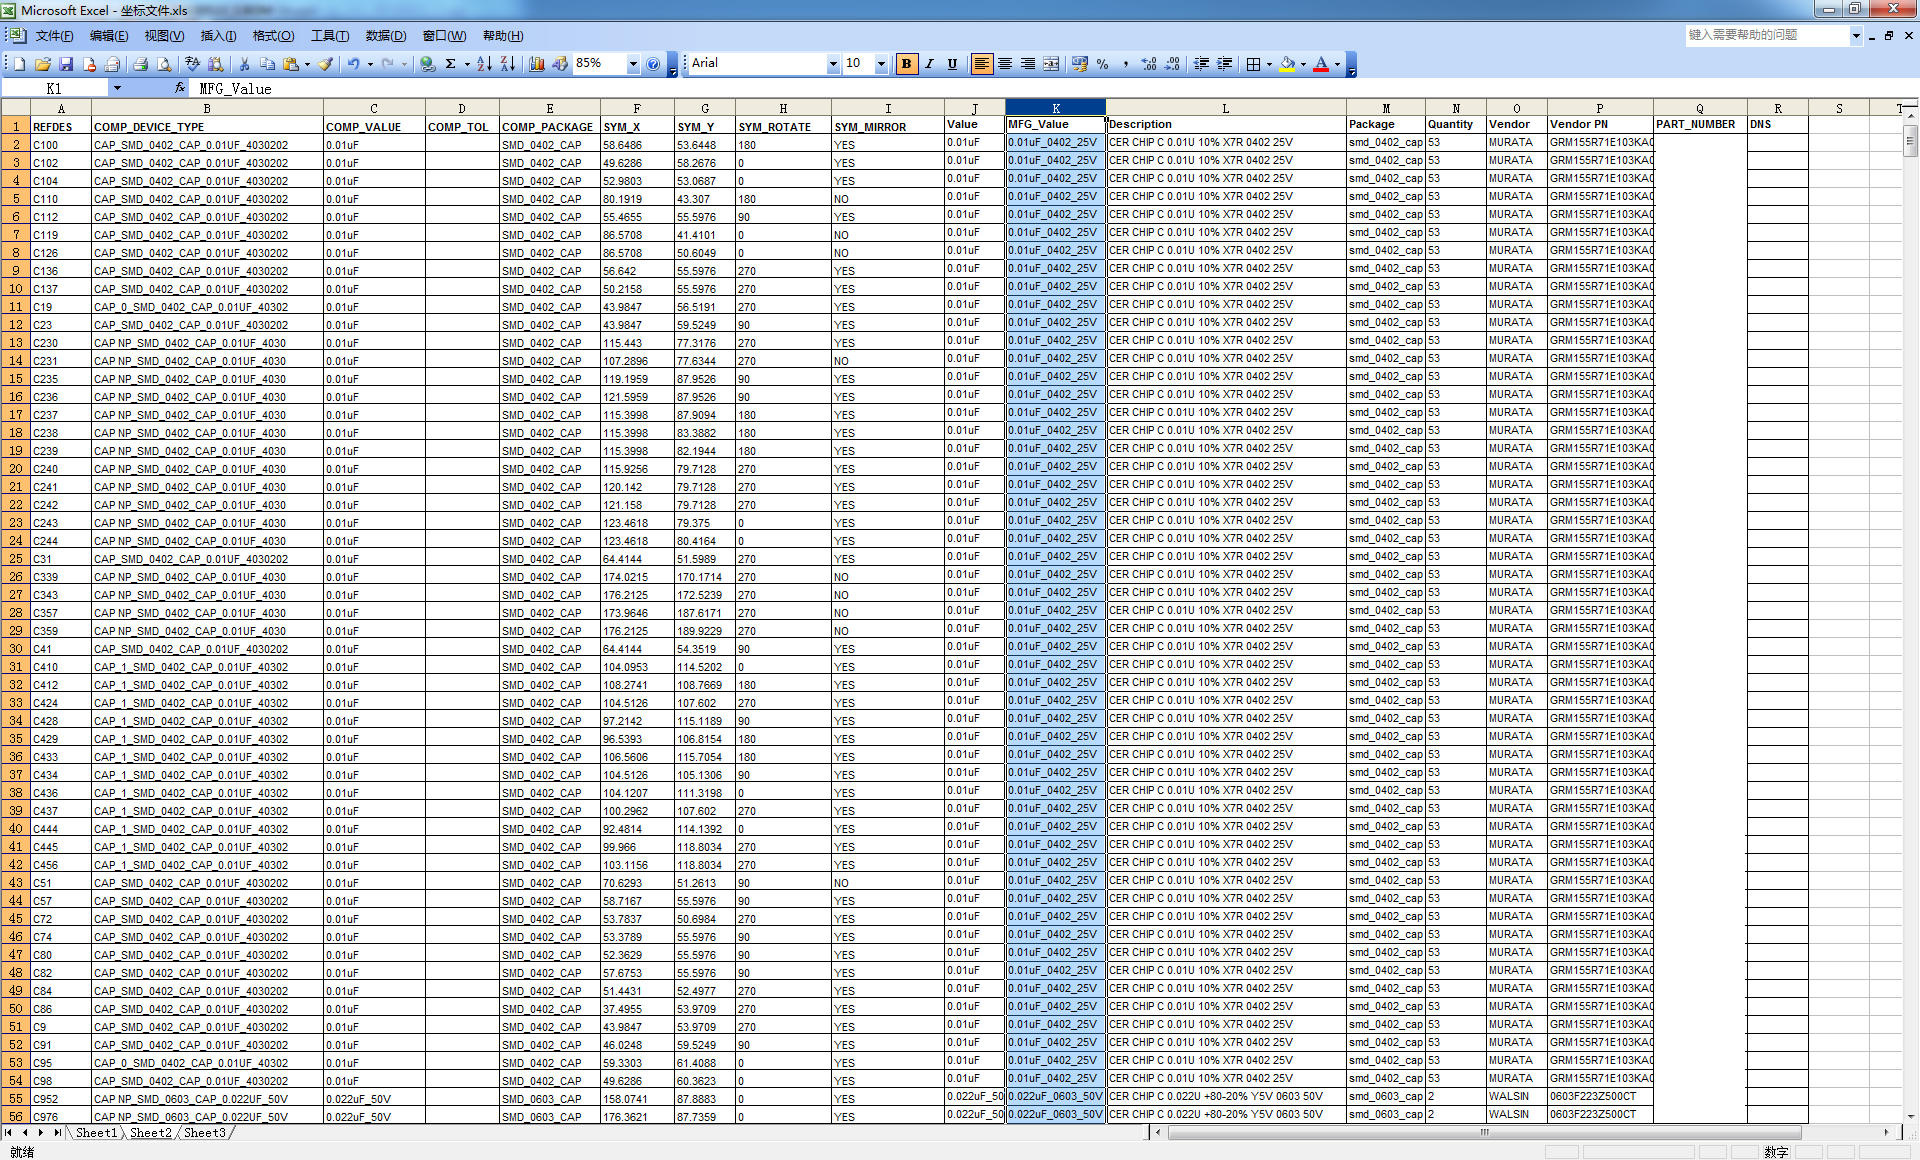This screenshot has height=1160, width=1920.
Task: Activate the Format Painter brush
Action: point(326,64)
